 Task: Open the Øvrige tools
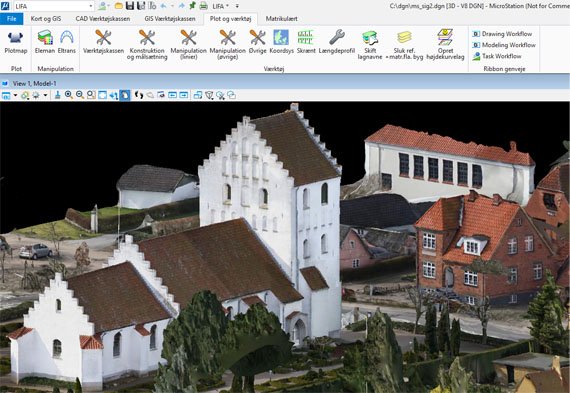(257, 43)
